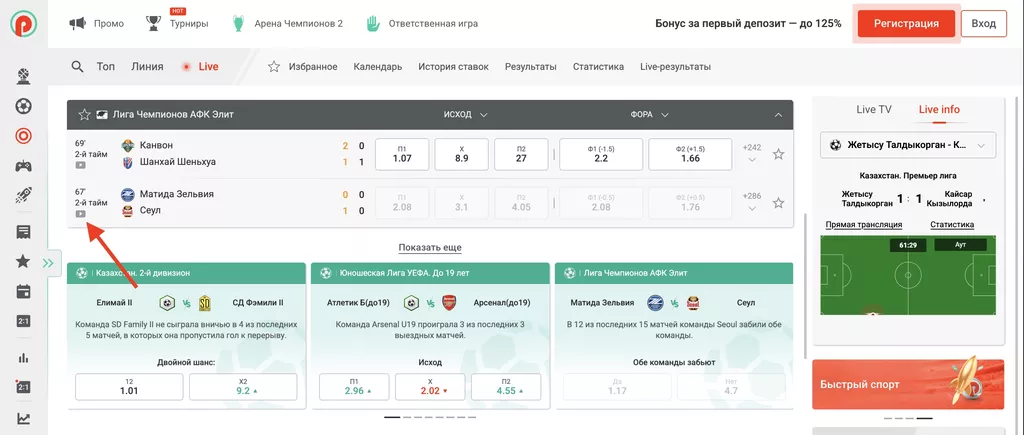Image resolution: width=1024 pixels, height=435 pixels.
Task: Open the football section in the sidebar
Action: pos(22,106)
